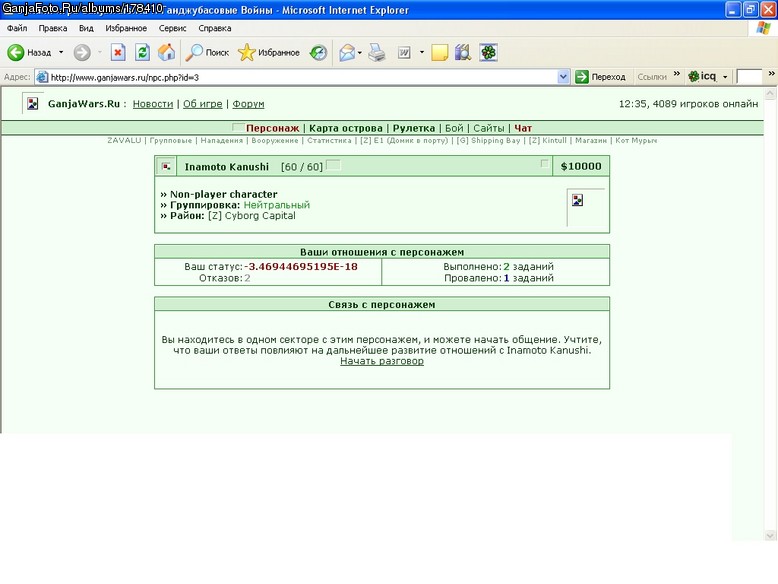778x584 pixels.
Task: Open Карта острова navigation item
Action: [x=346, y=128]
